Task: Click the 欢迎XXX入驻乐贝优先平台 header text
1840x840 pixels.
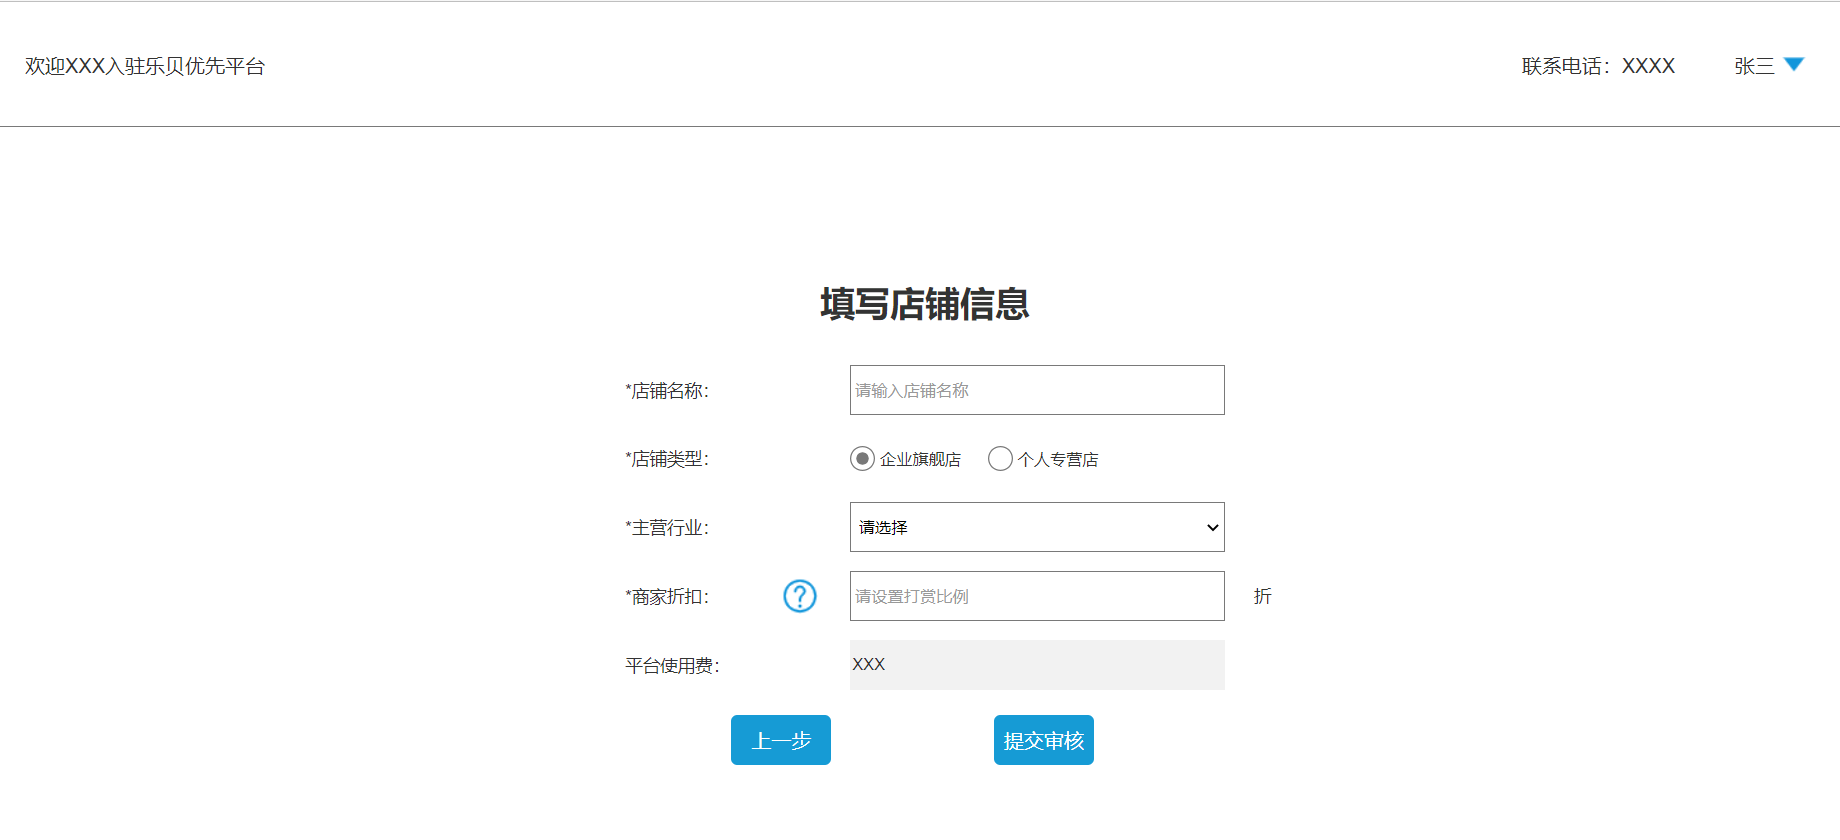Action: click(145, 66)
